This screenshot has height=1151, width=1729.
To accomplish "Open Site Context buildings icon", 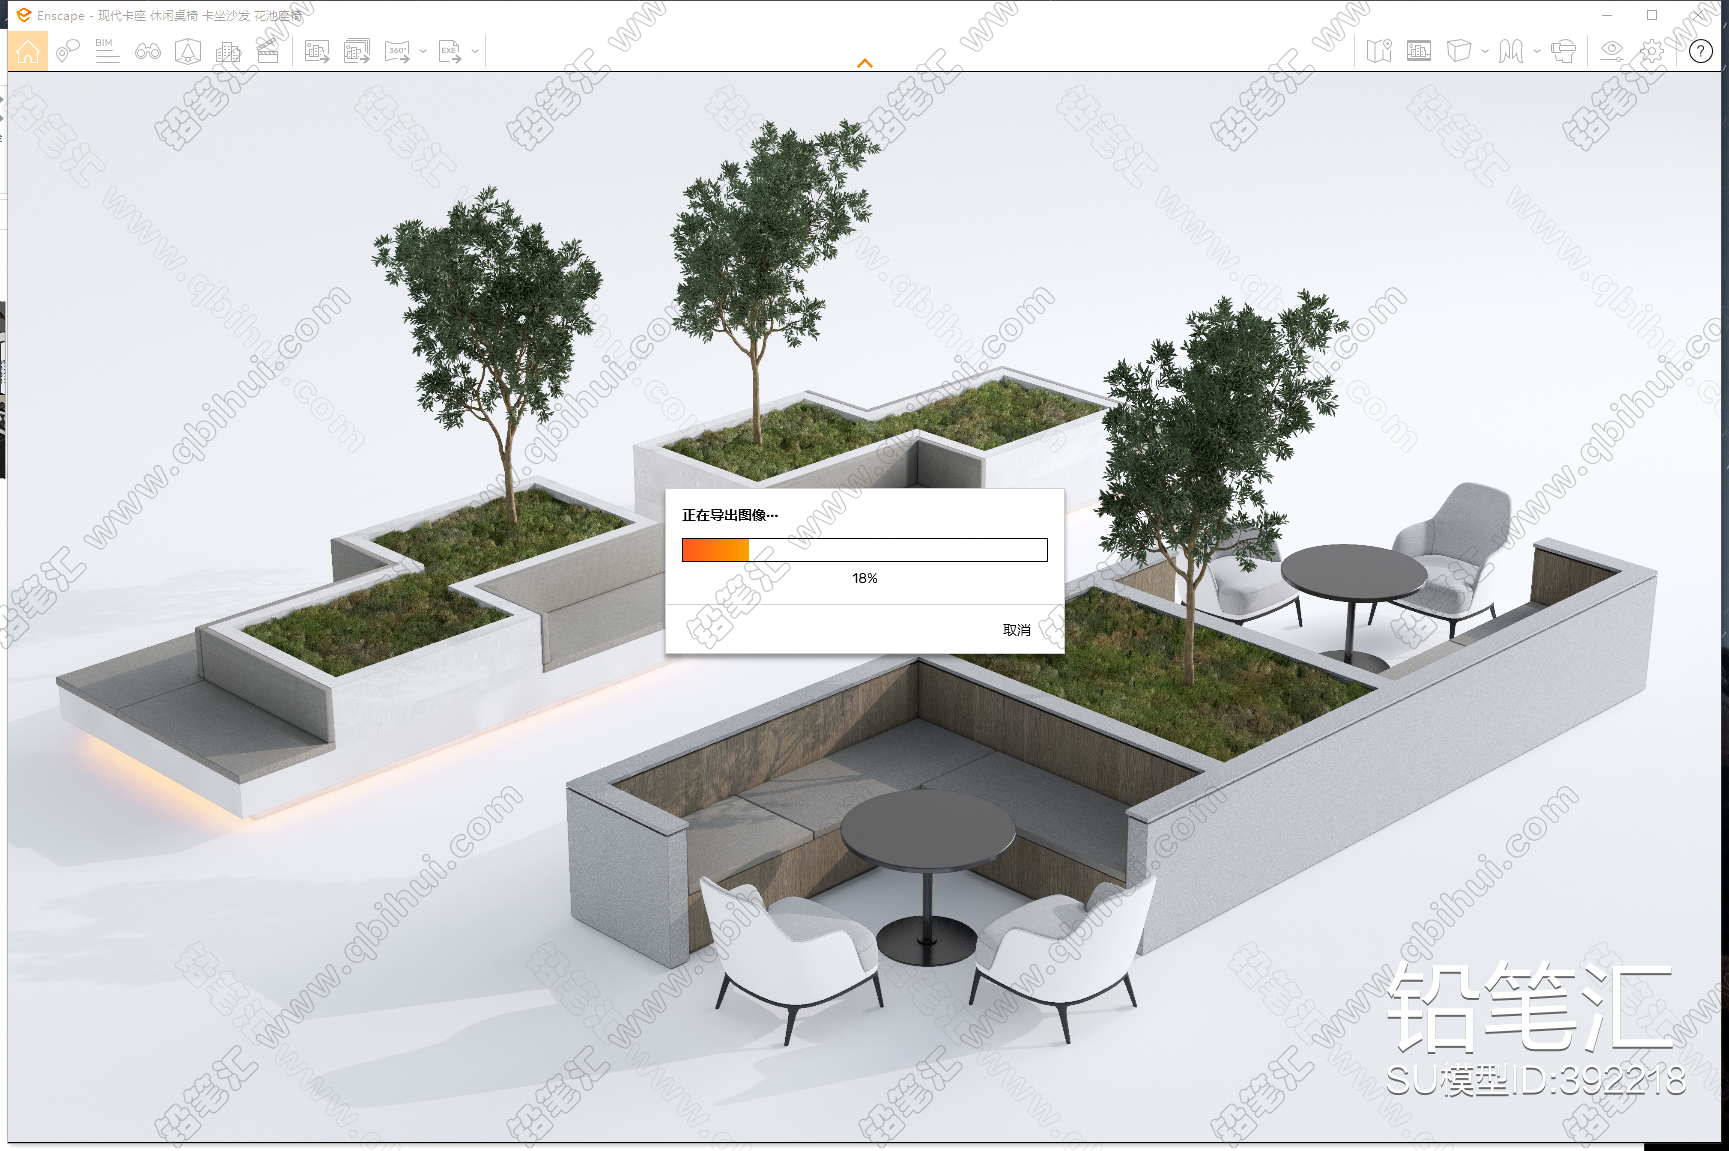I will (x=228, y=51).
